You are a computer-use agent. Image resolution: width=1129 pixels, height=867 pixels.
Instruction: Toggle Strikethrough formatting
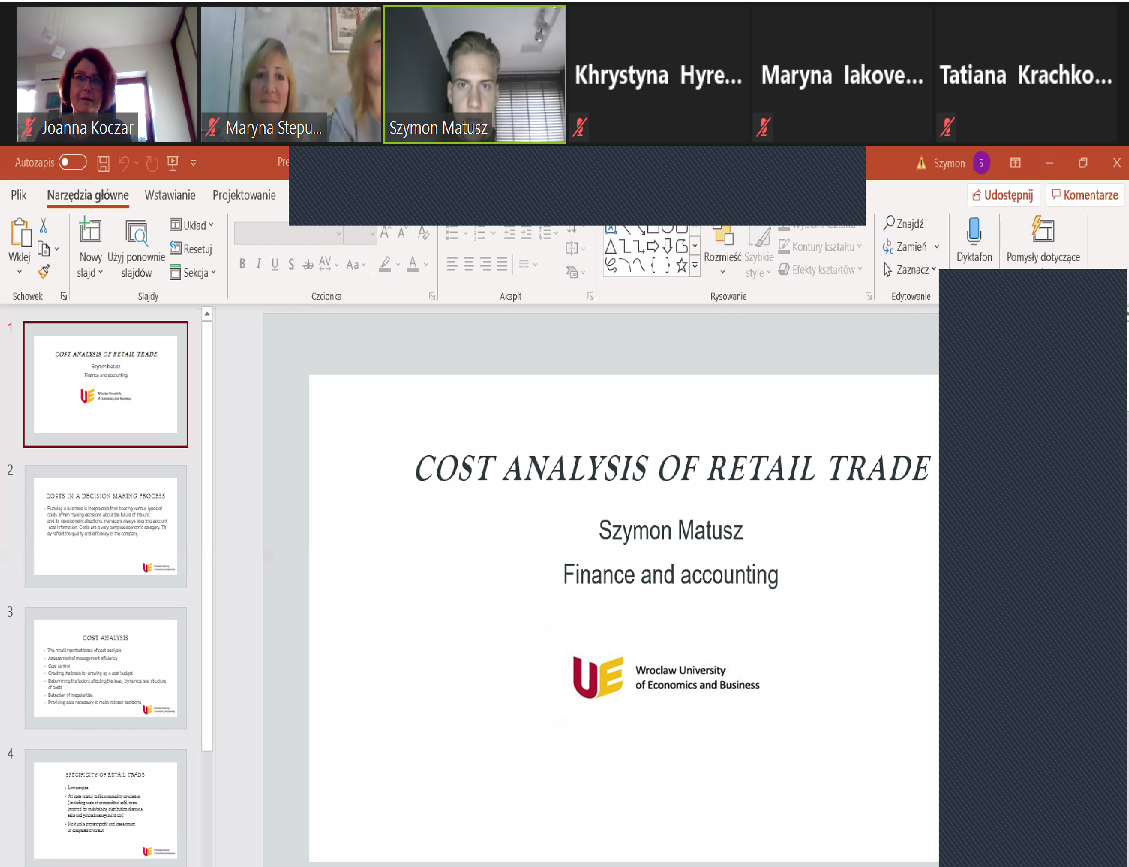(x=307, y=264)
